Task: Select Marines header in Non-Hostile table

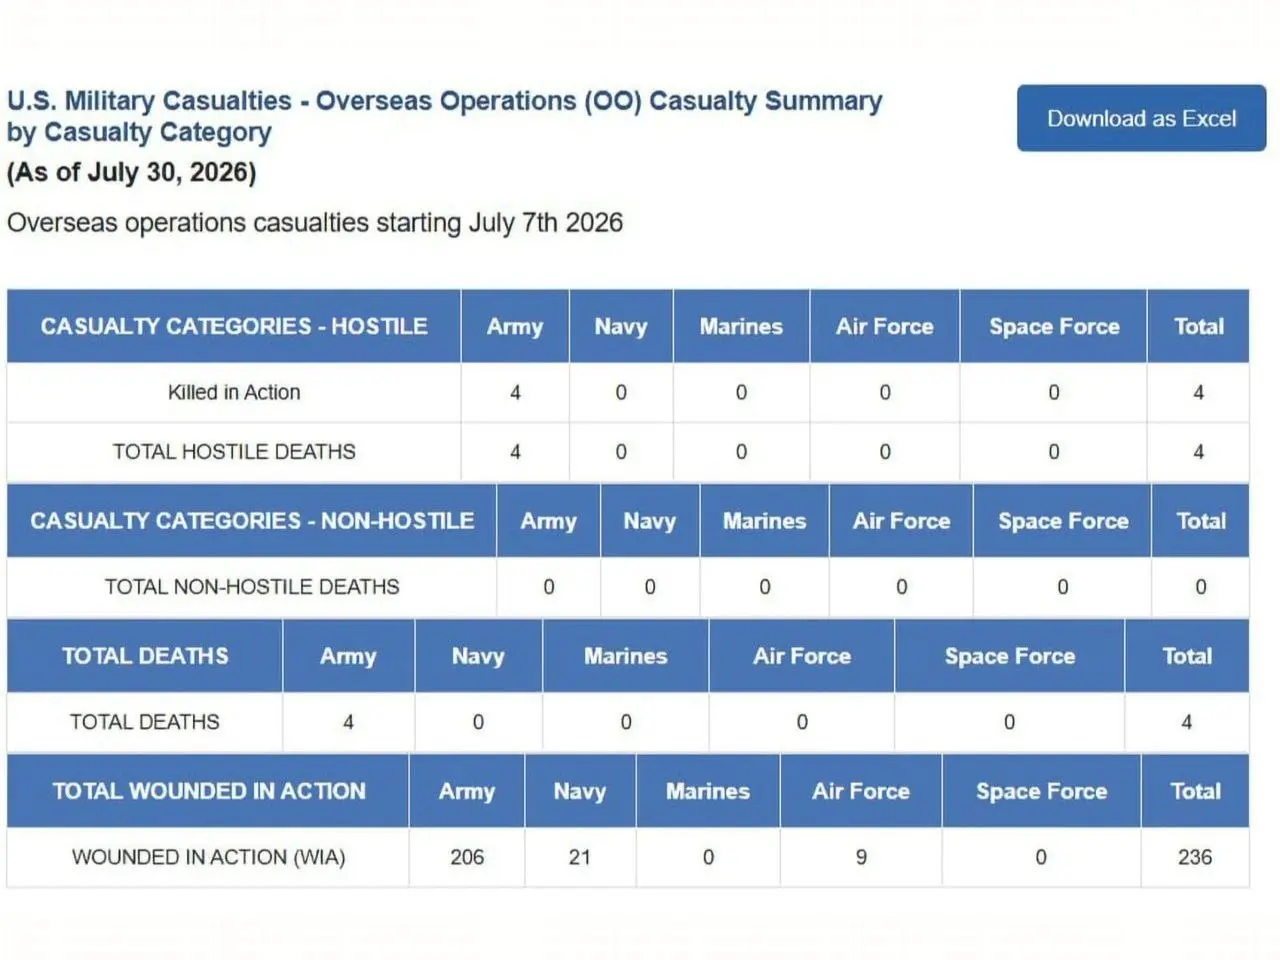Action: click(x=765, y=521)
